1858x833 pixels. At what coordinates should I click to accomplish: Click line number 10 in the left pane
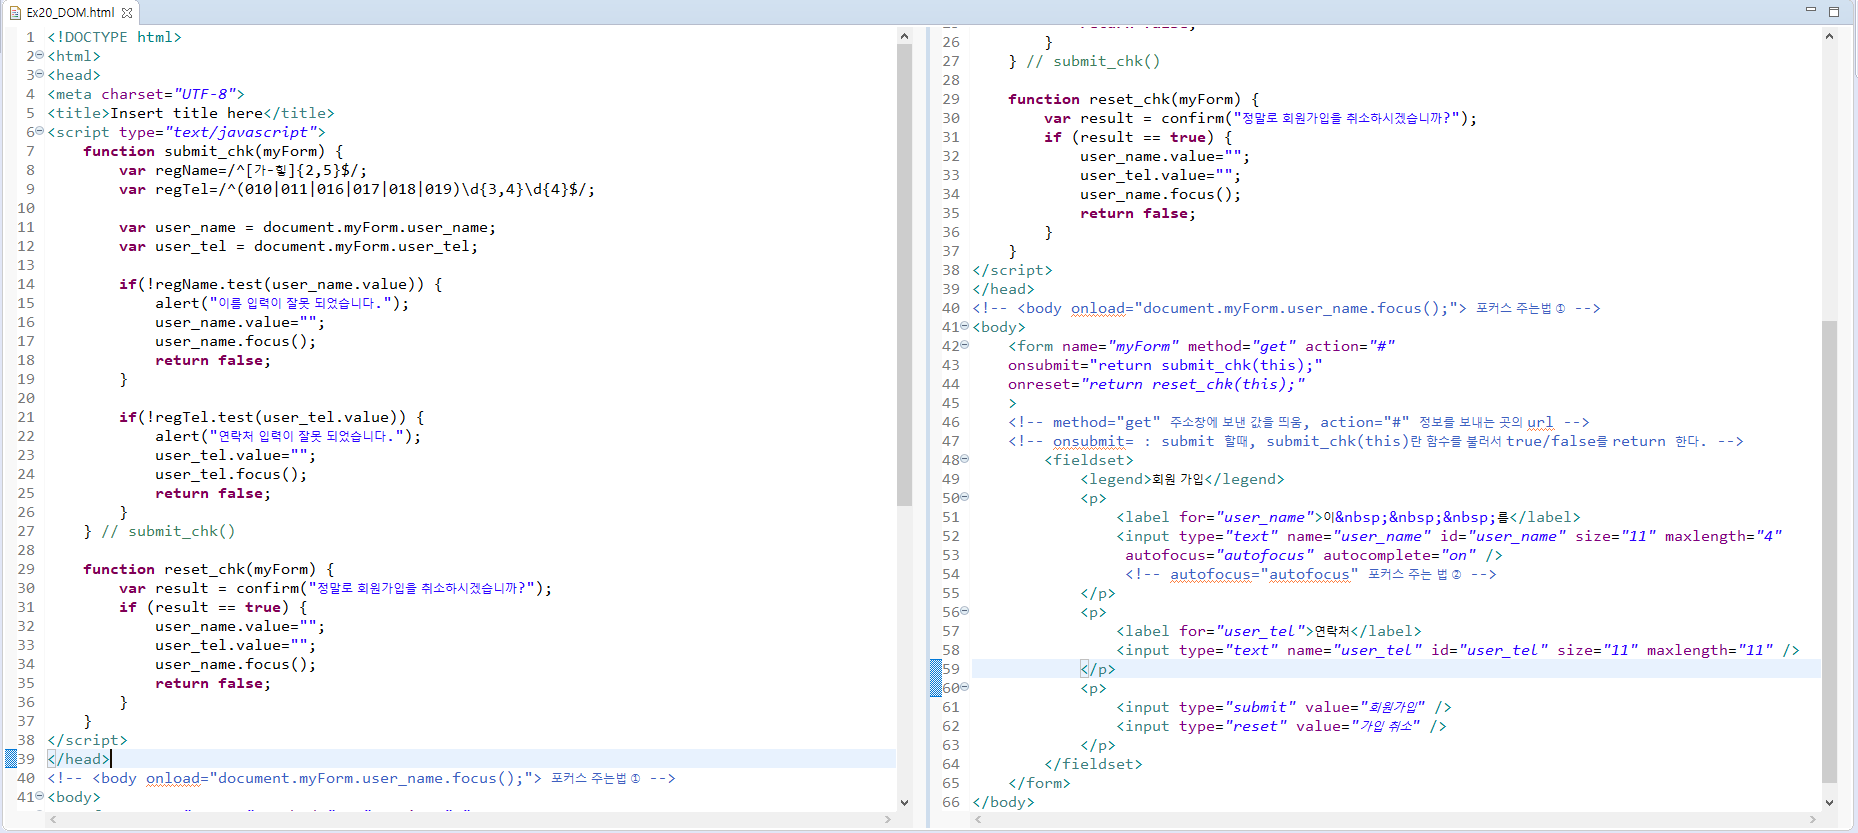coord(25,208)
